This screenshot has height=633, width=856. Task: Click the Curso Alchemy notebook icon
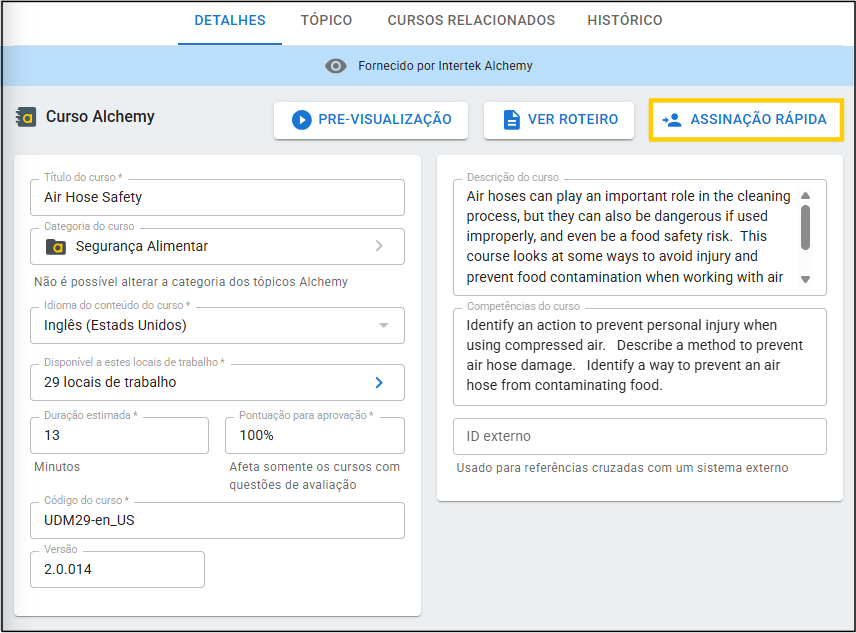pyautogui.click(x=26, y=117)
